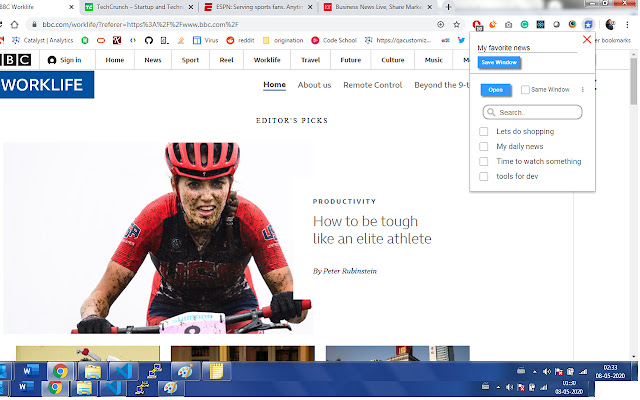Open the popup's three-dot options menu
Viewport: 640px width, 400px height.
tap(582, 90)
